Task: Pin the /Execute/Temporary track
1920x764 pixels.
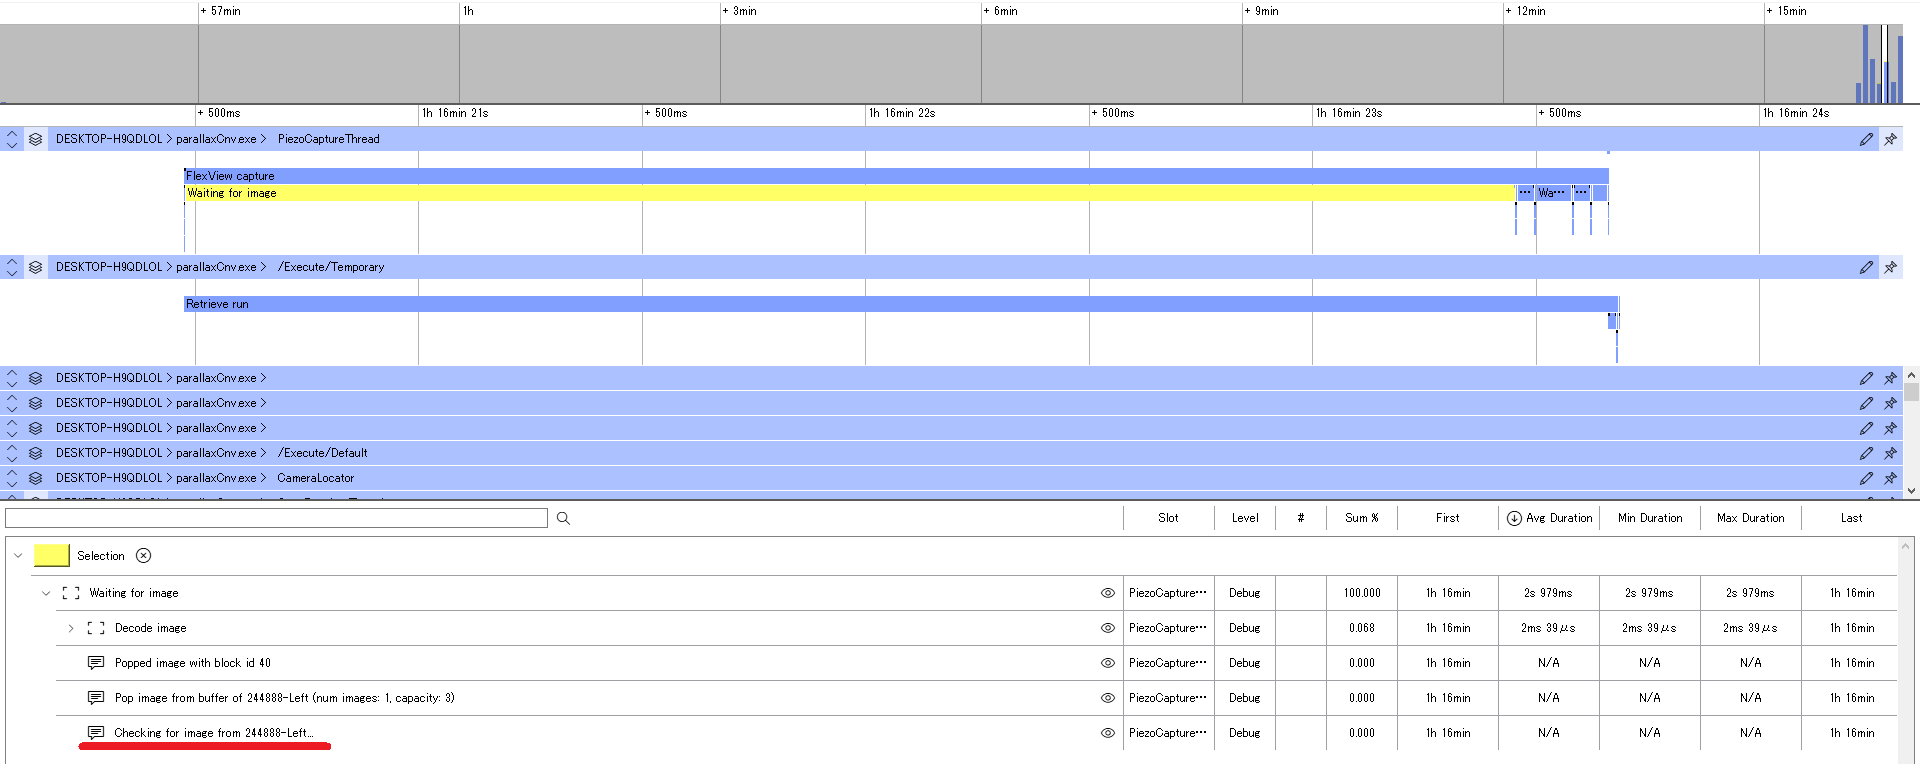Action: click(x=1890, y=268)
